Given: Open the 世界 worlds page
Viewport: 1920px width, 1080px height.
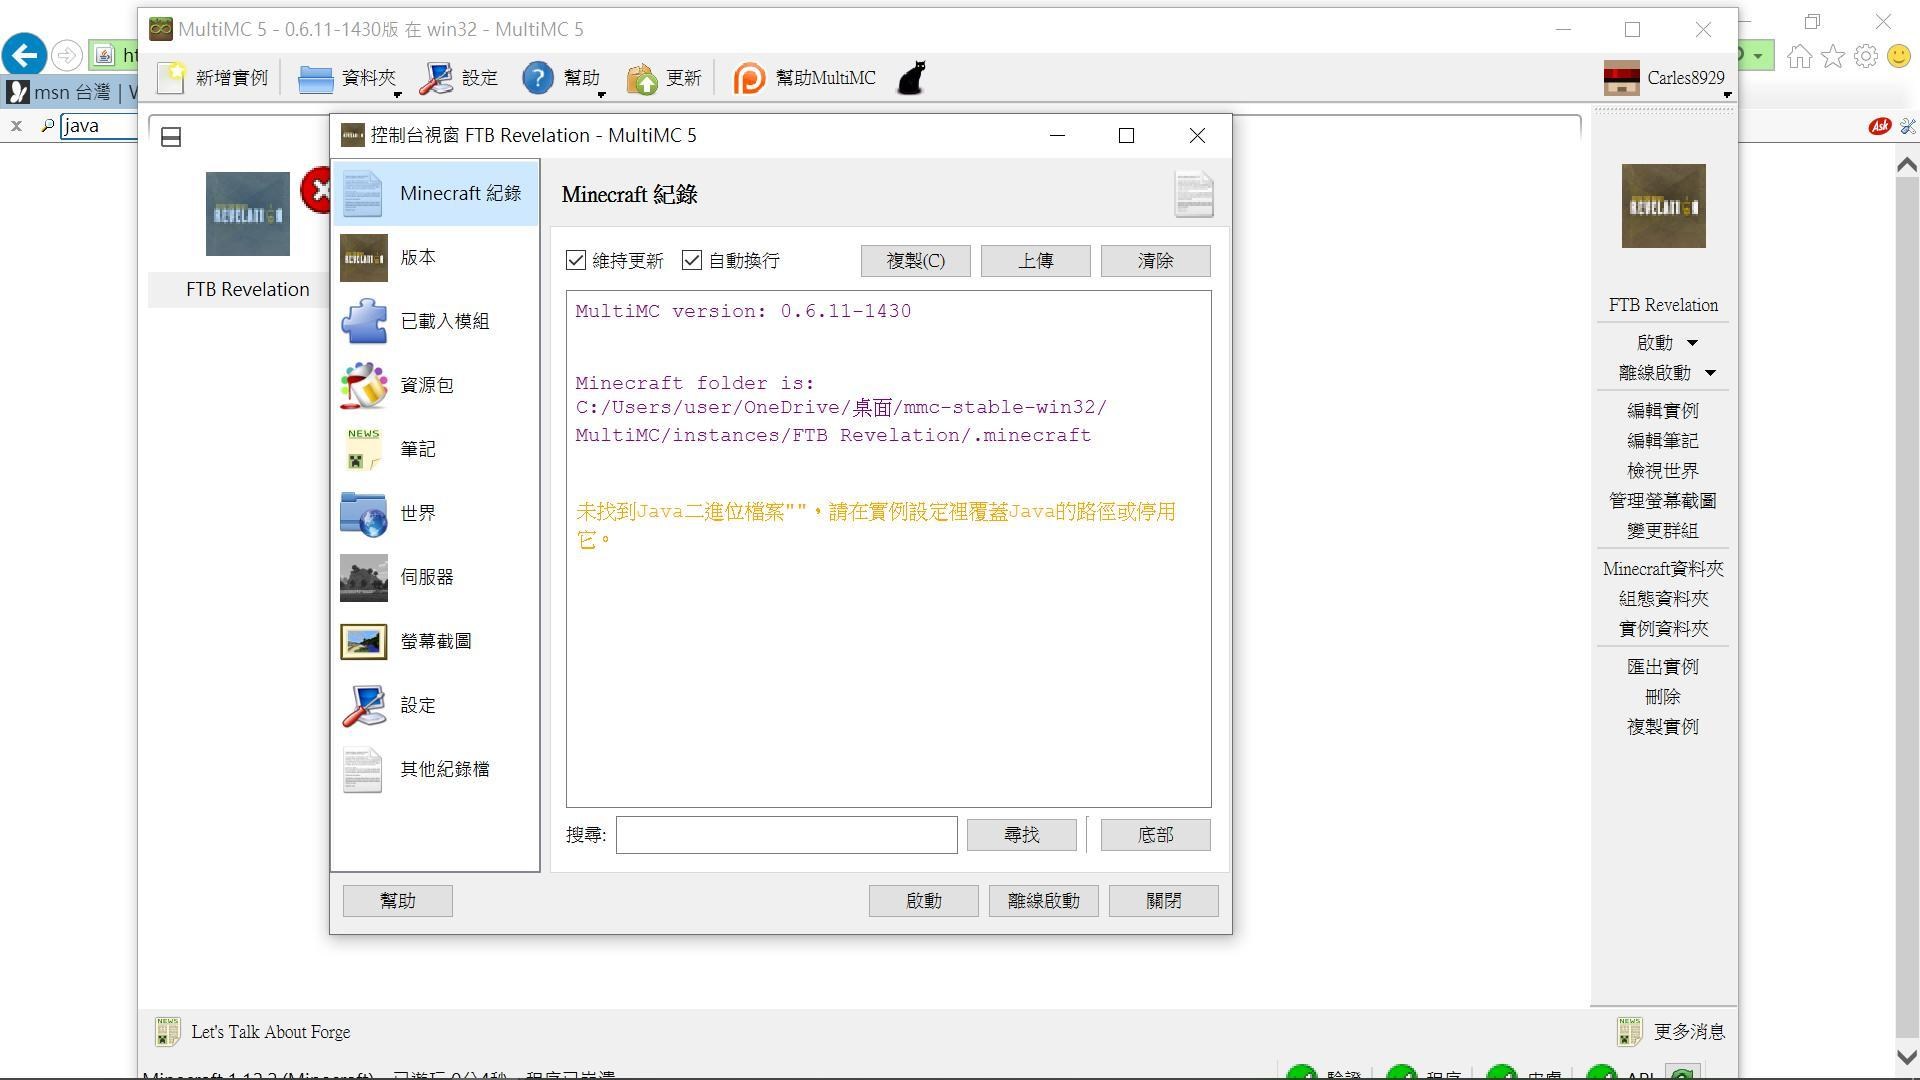Looking at the screenshot, I should 435,514.
